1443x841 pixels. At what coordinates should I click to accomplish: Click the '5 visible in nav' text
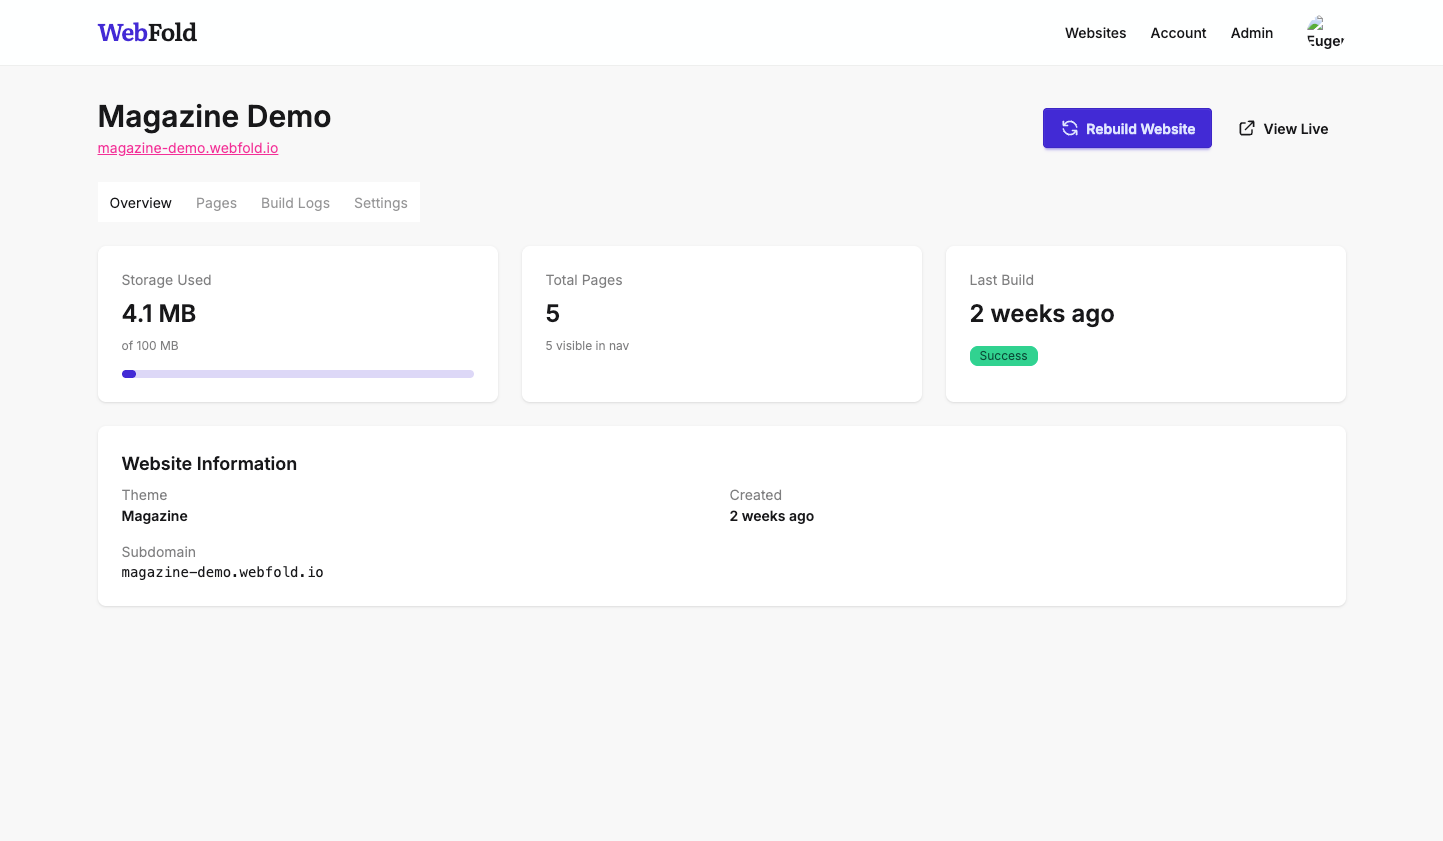[587, 346]
